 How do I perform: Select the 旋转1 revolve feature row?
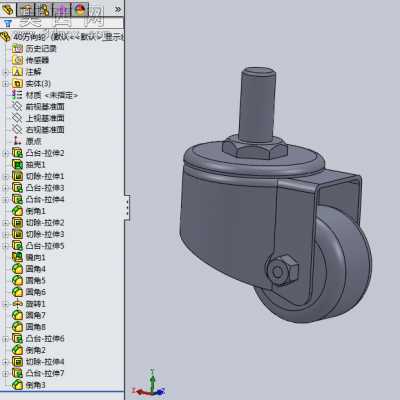coord(29,304)
